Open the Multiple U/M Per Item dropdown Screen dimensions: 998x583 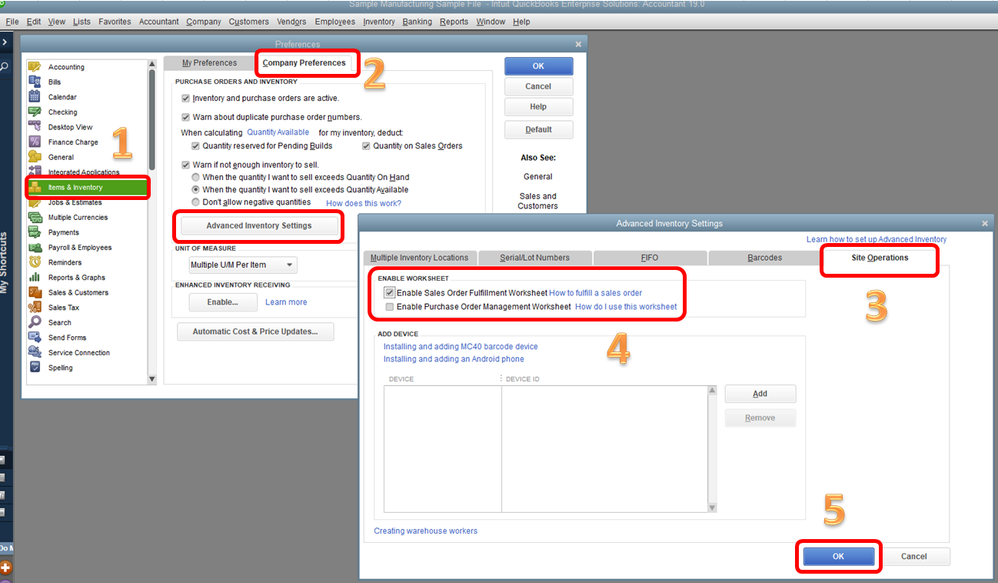click(242, 265)
